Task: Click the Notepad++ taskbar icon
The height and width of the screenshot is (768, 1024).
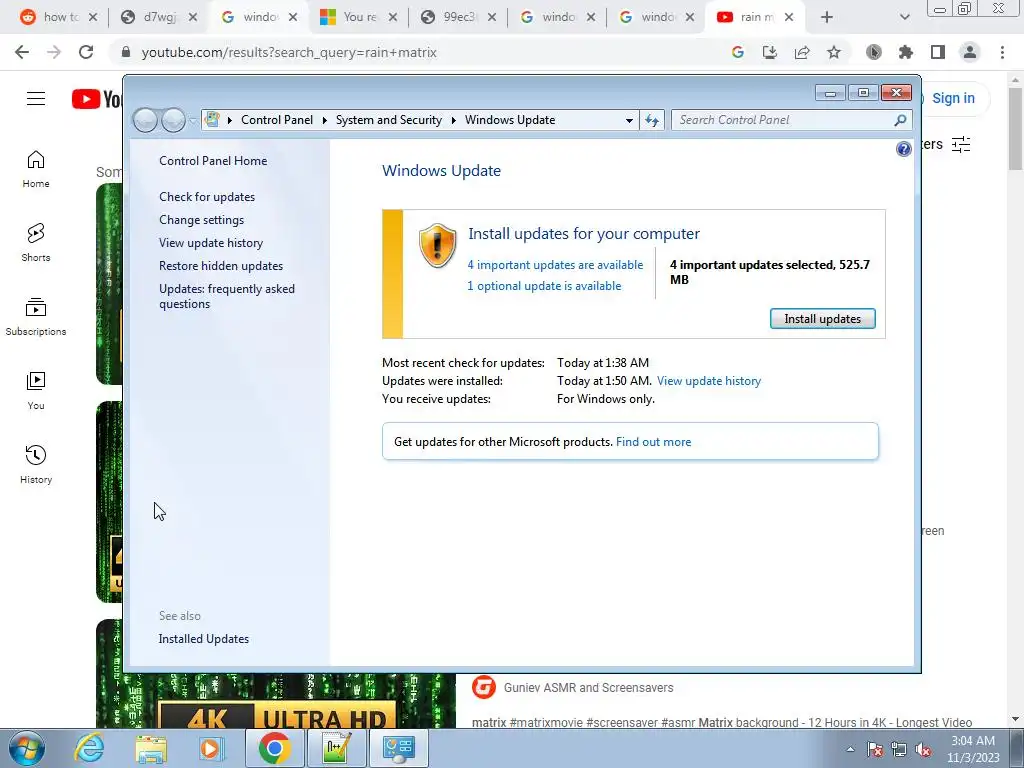Action: pos(336,748)
